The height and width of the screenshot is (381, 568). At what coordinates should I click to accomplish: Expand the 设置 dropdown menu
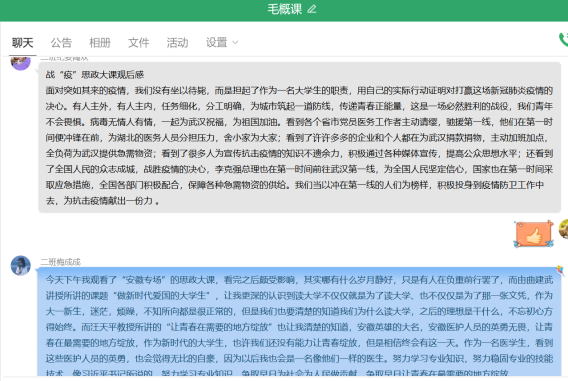(x=222, y=43)
